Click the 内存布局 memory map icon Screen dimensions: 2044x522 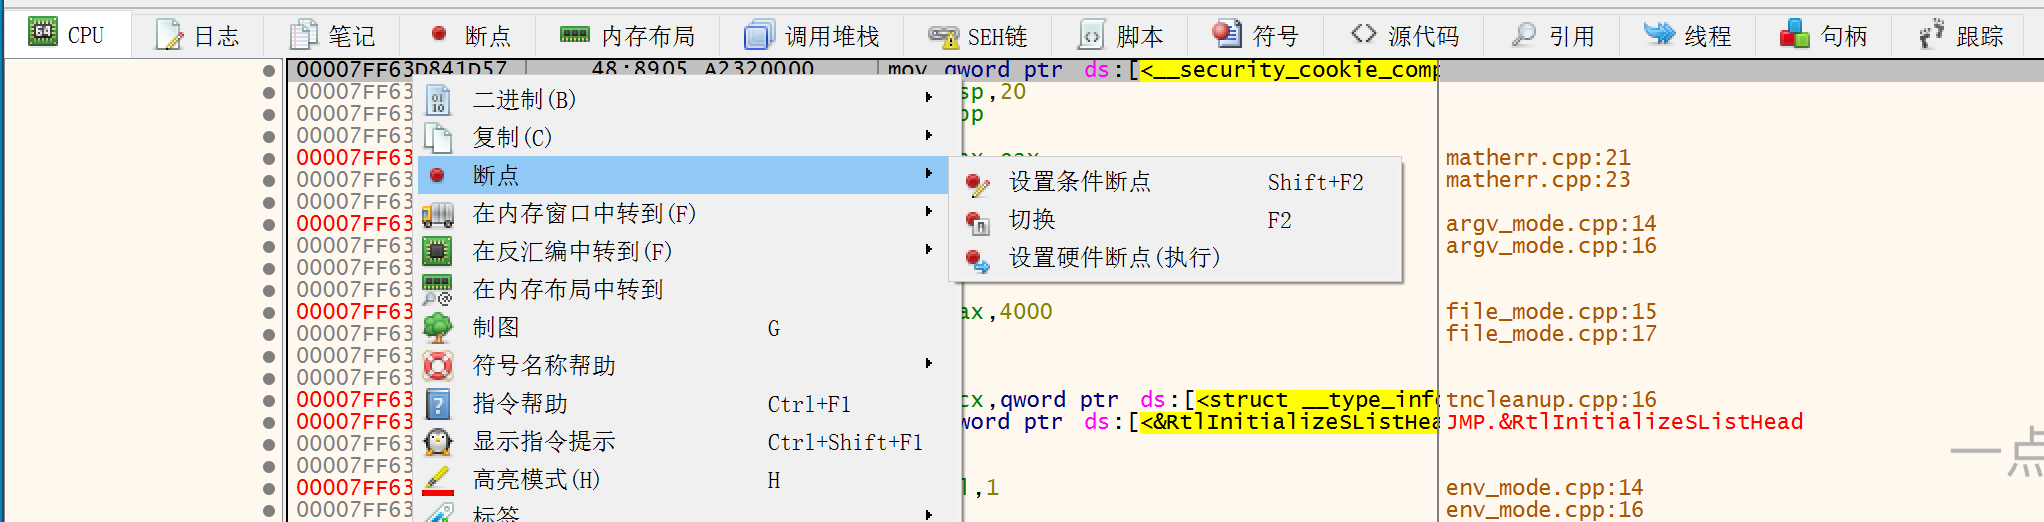575,35
